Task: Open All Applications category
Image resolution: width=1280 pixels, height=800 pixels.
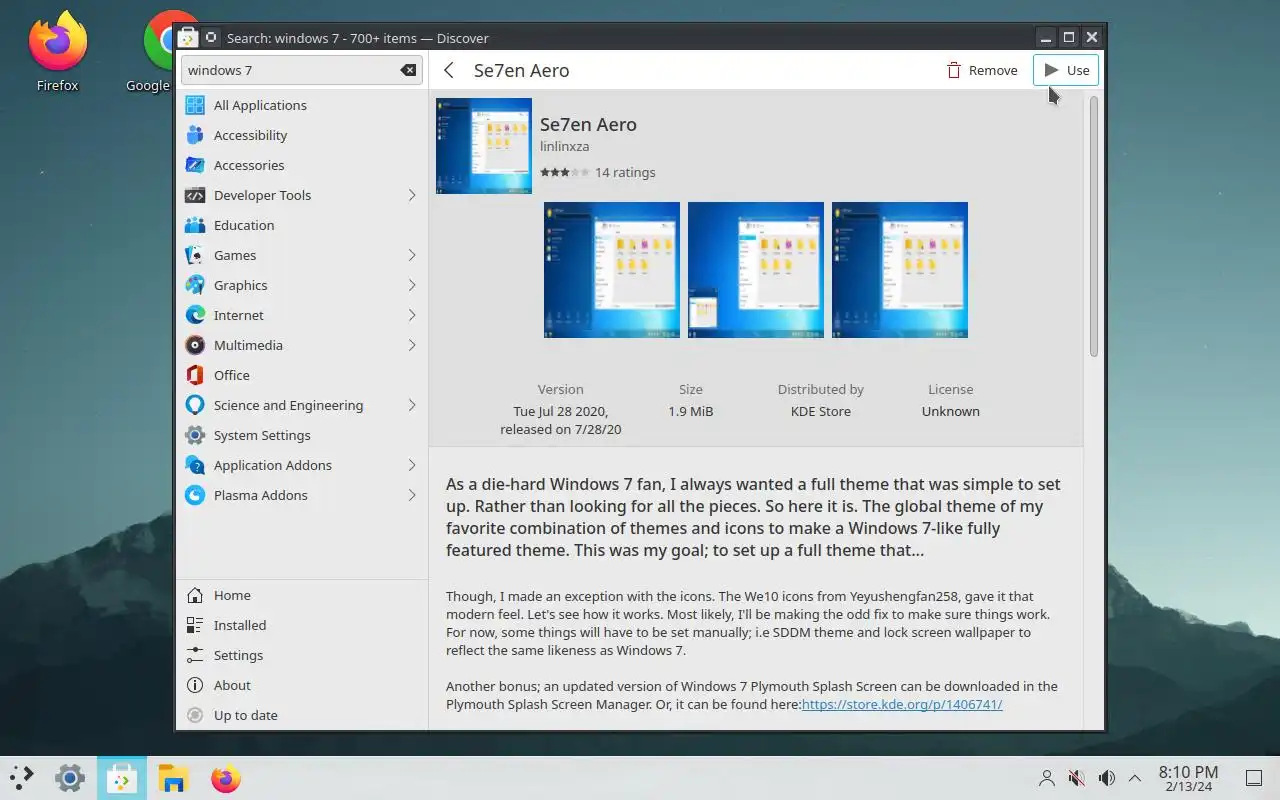Action: point(301,105)
